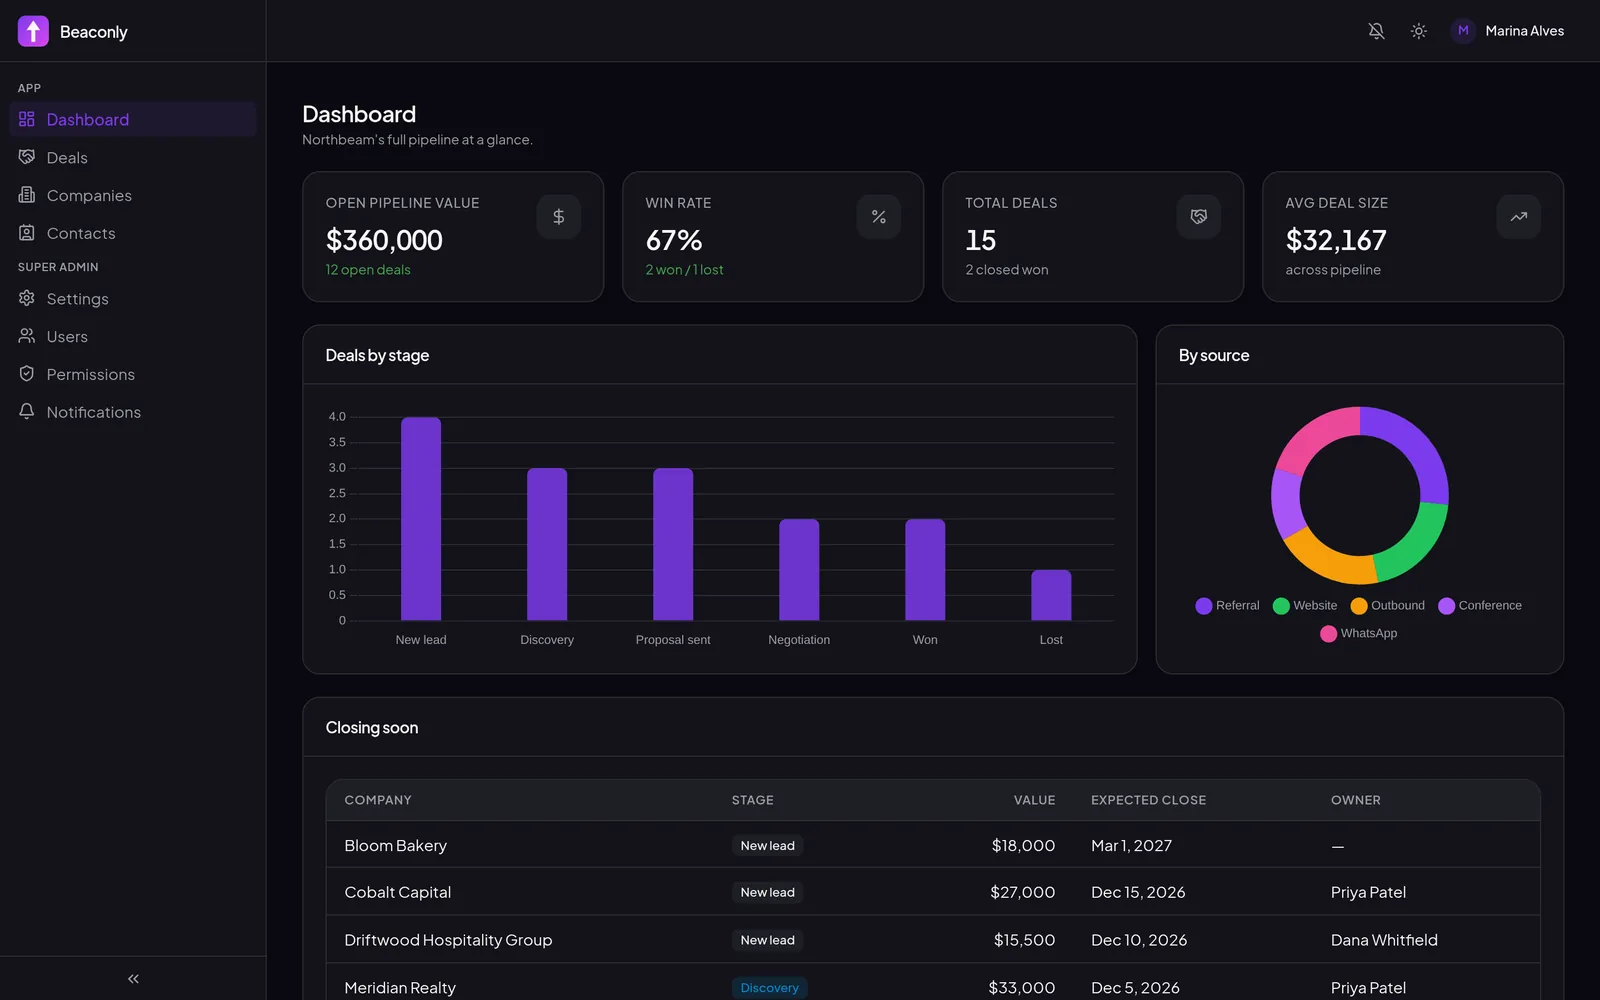Viewport: 1600px width, 1000px height.
Task: Click handshake icon on Total Deals card
Action: [1199, 217]
